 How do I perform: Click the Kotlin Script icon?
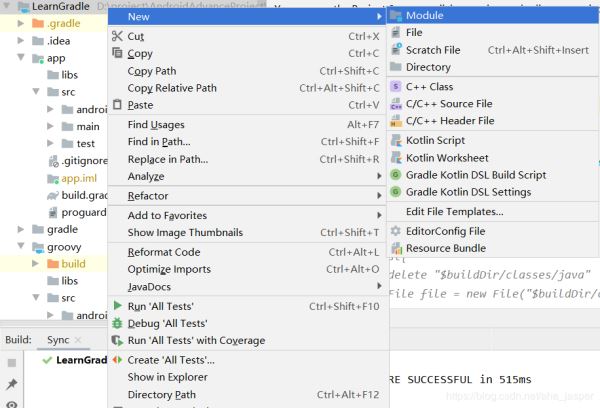point(396,140)
